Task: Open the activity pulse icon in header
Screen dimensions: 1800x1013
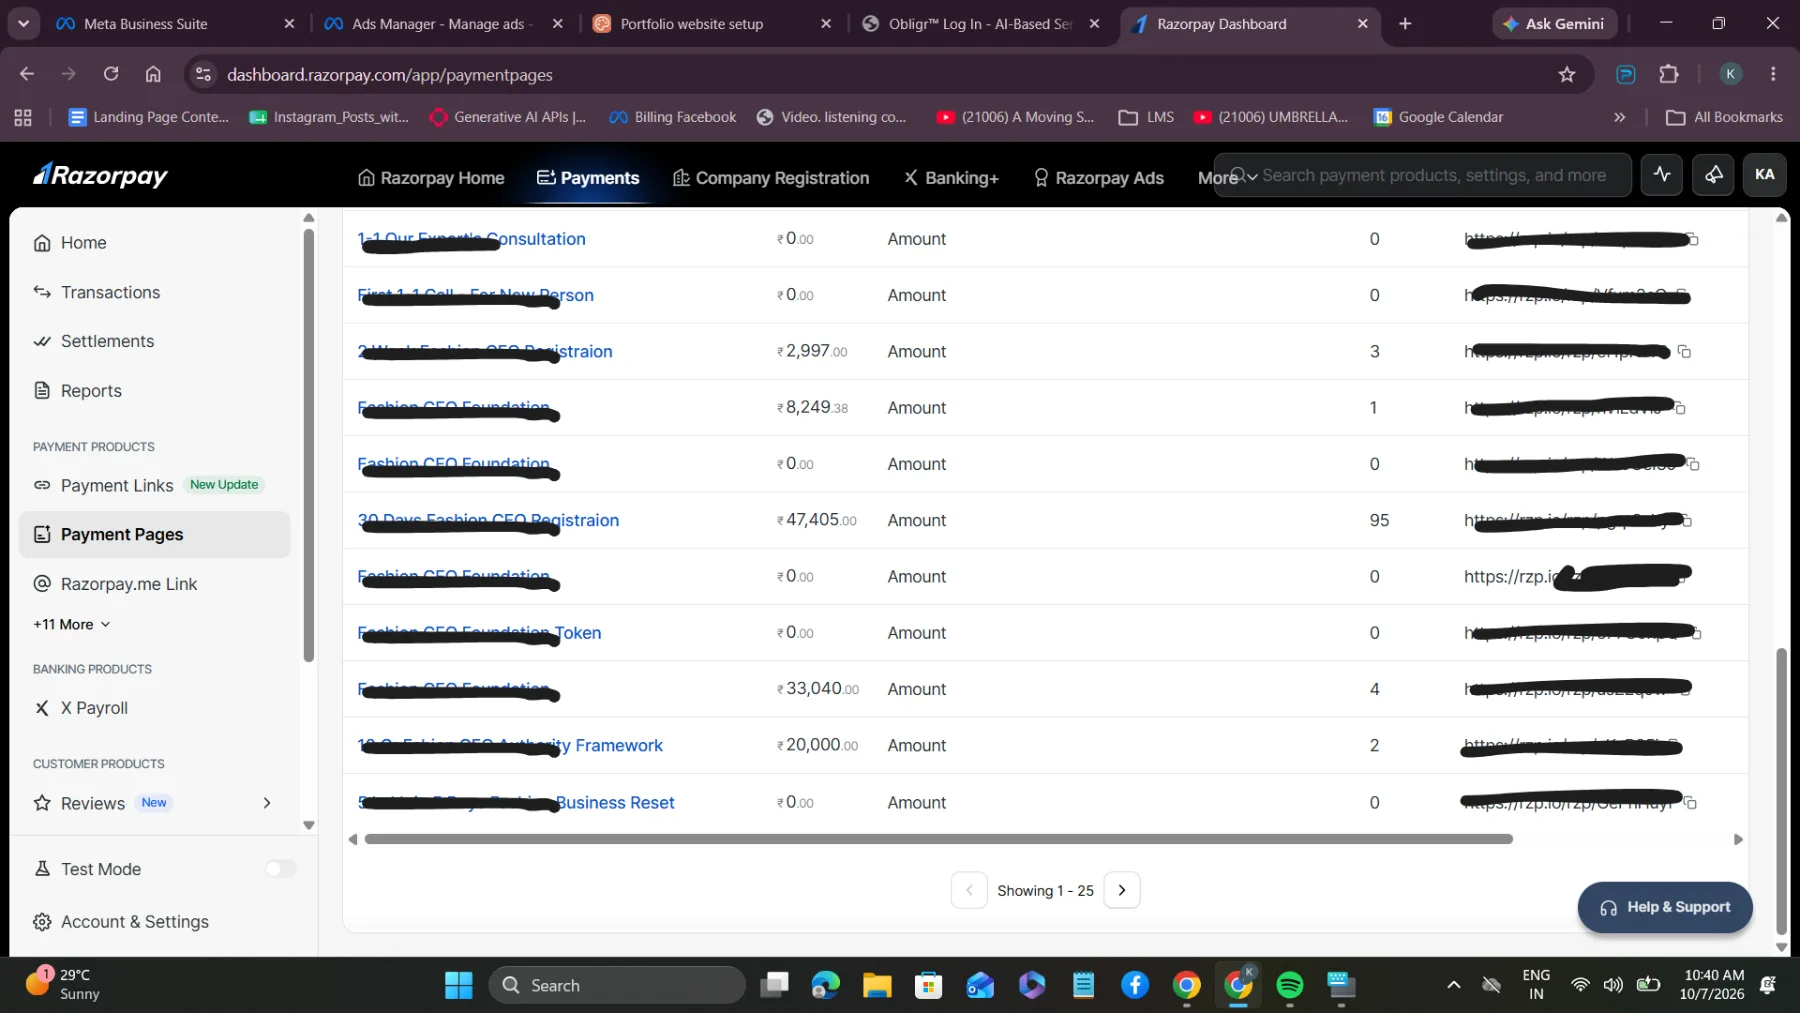Action: [1662, 175]
